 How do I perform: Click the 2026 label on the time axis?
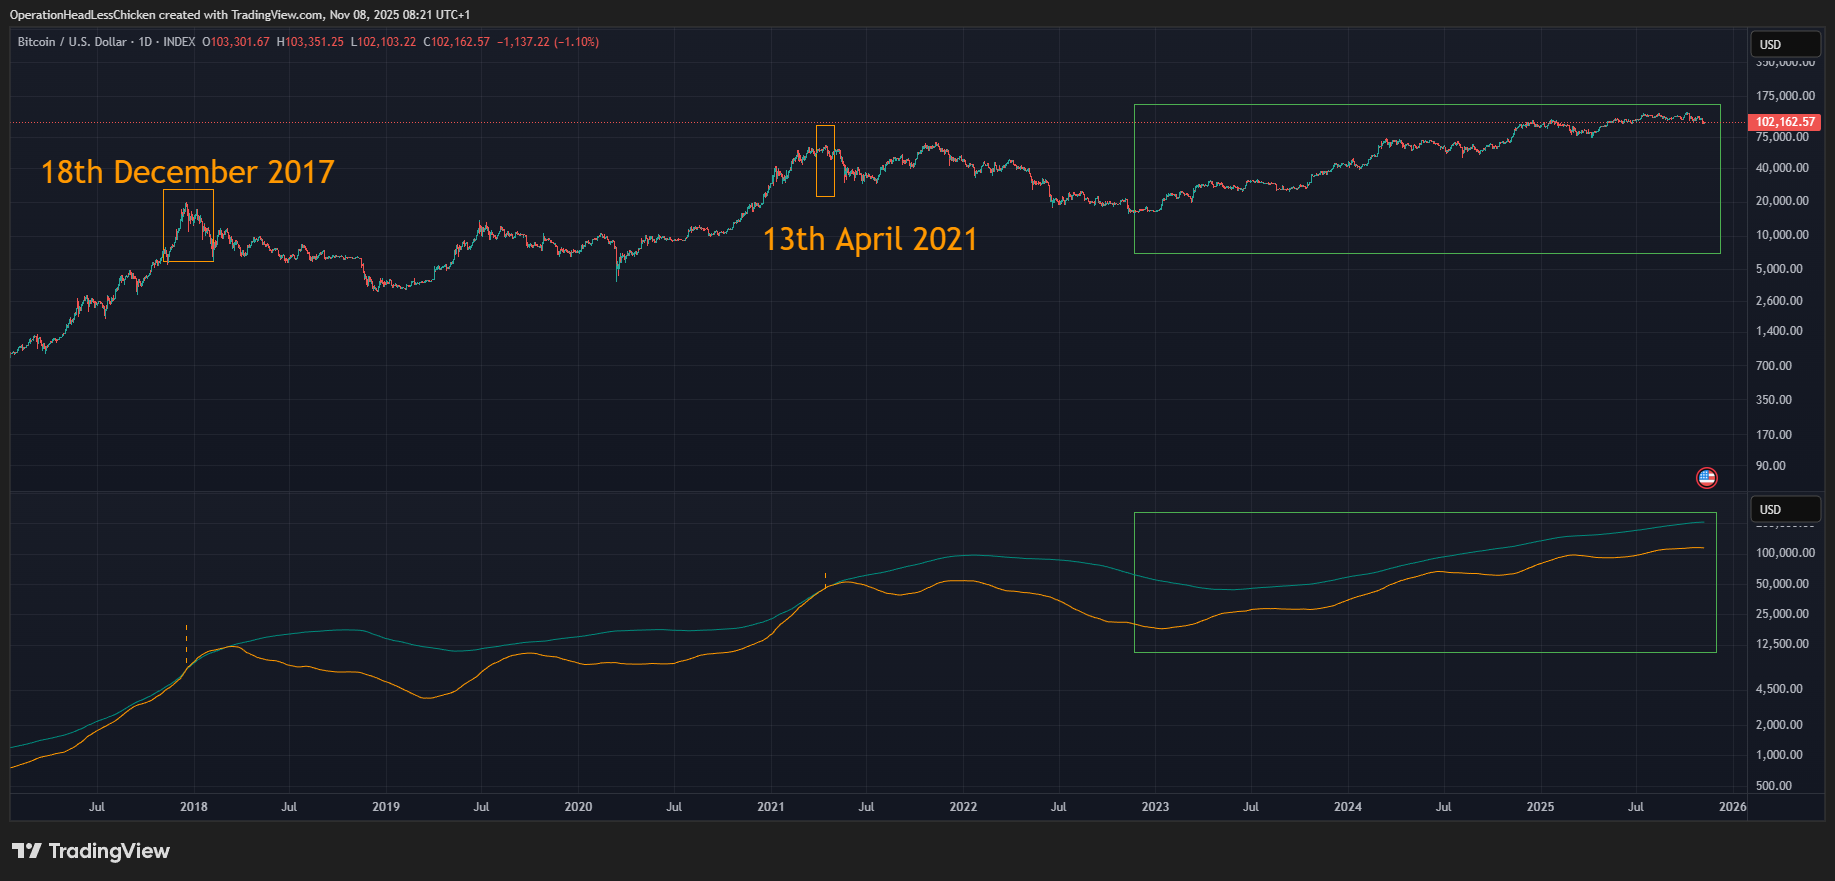coord(1732,807)
